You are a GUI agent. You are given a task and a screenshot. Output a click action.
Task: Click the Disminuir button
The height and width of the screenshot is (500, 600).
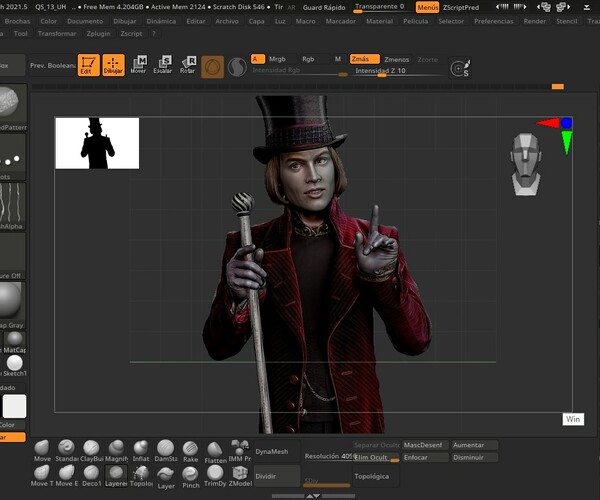coord(475,458)
